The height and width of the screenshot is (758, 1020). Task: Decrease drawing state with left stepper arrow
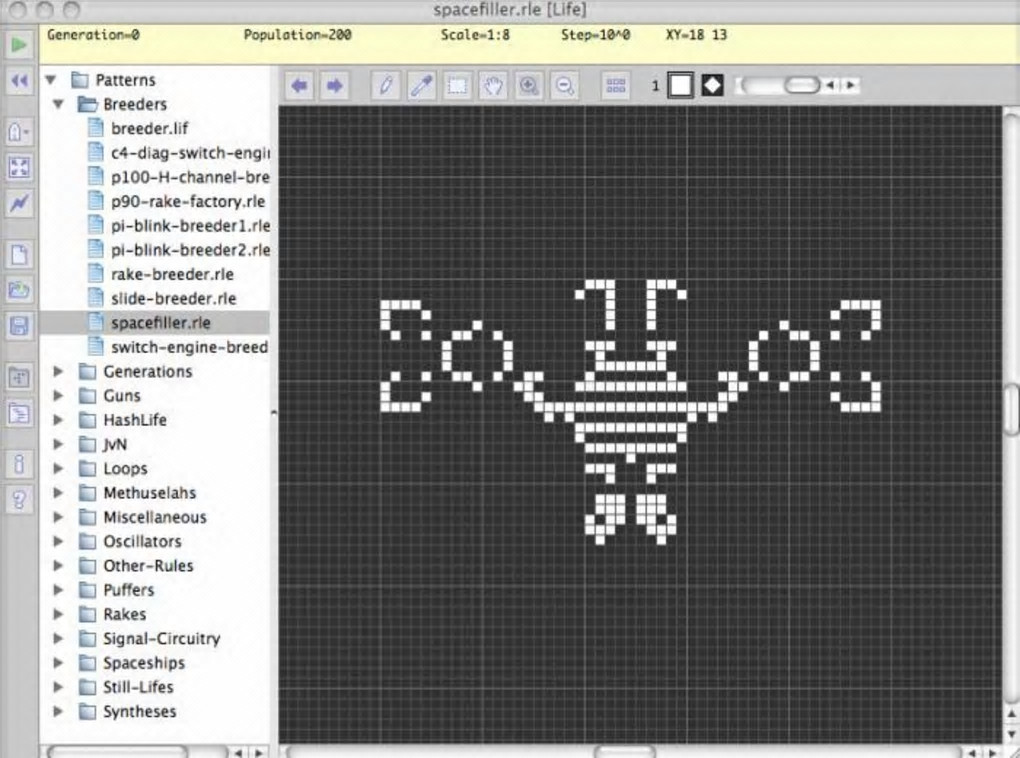point(830,85)
